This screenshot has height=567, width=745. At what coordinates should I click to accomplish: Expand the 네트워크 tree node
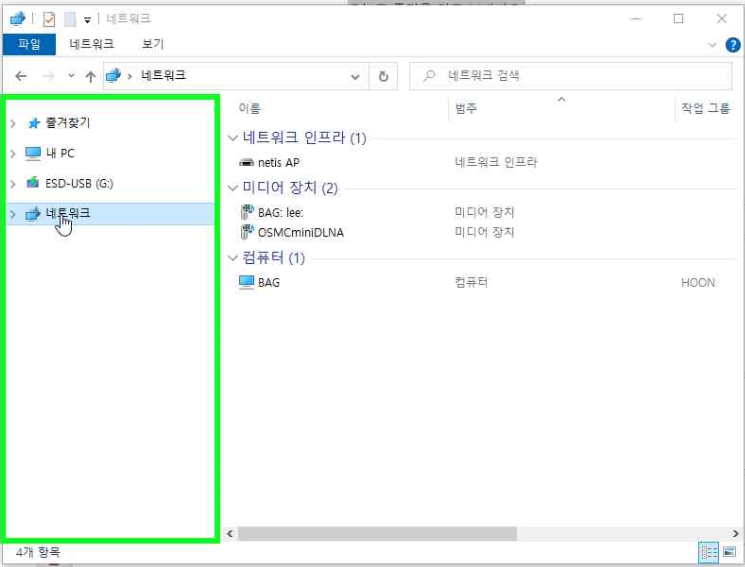coord(13,215)
